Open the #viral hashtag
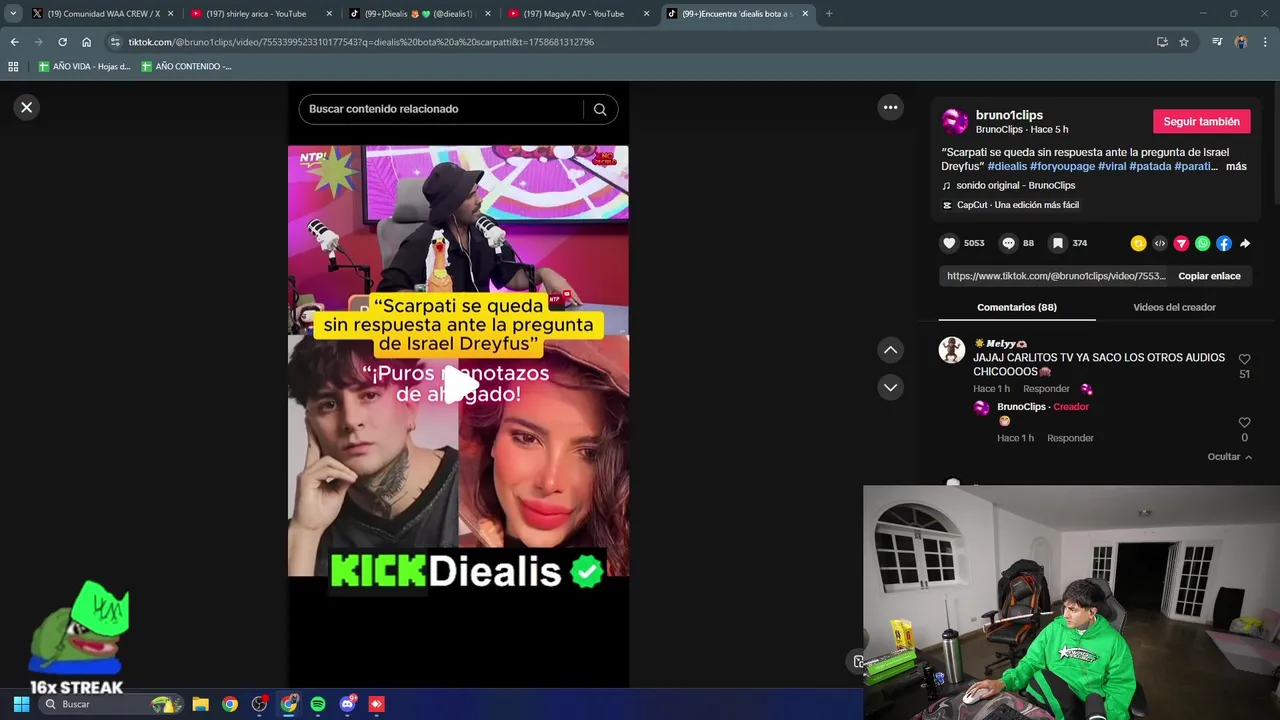The image size is (1280, 720). [x=1112, y=166]
